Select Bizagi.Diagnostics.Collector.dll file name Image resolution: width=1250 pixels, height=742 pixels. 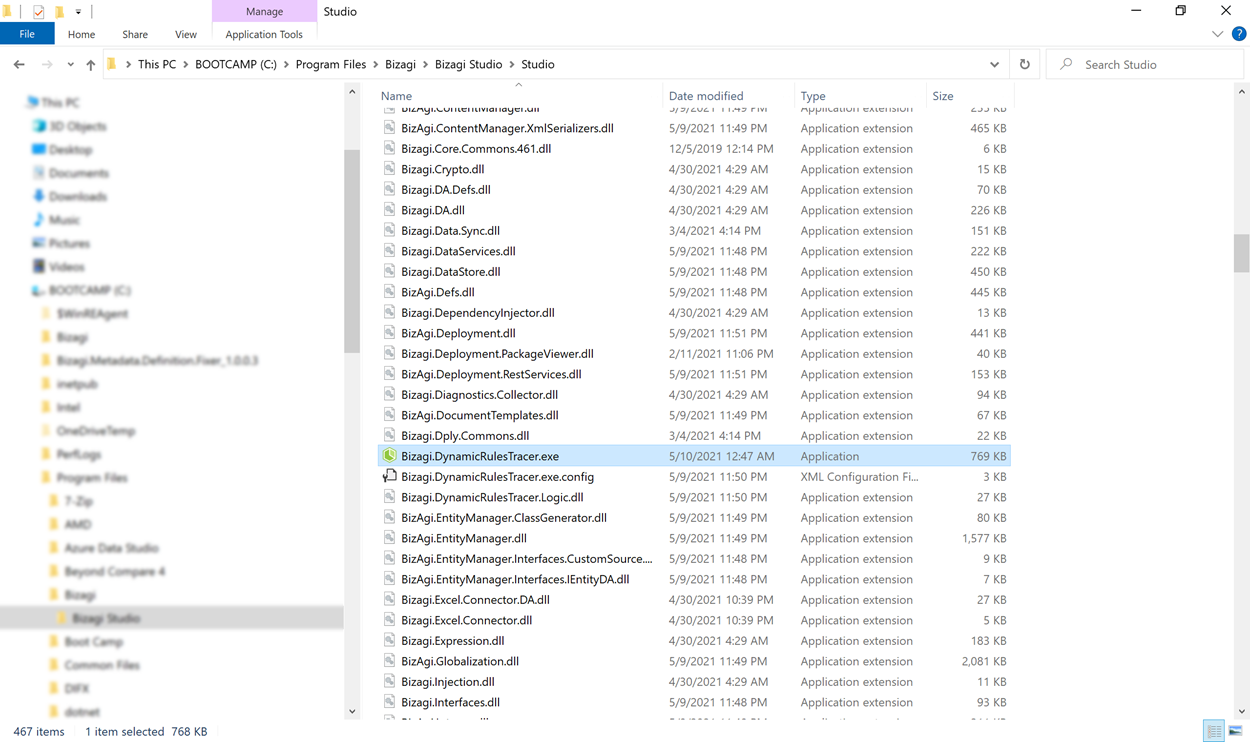(480, 395)
